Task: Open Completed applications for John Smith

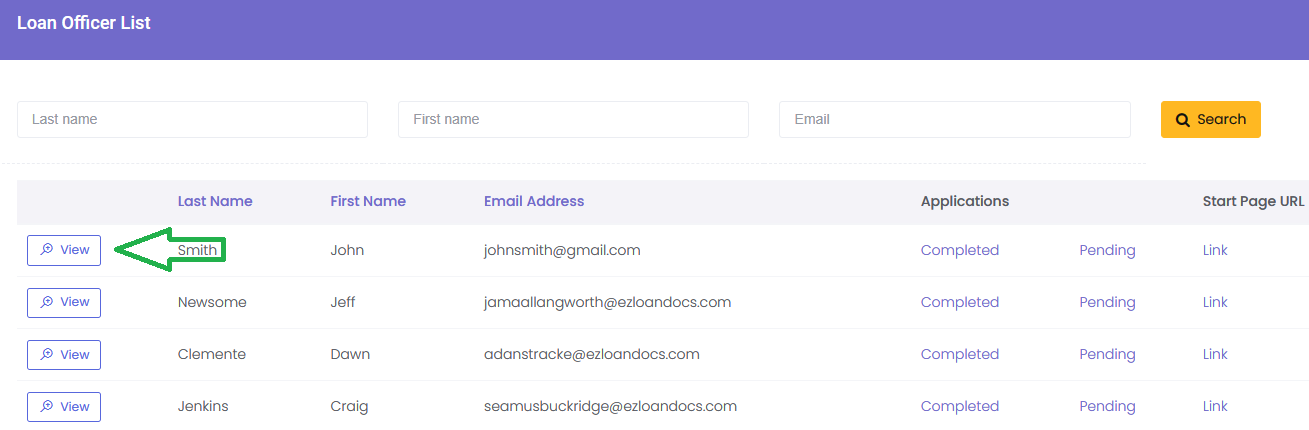Action: [x=959, y=250]
